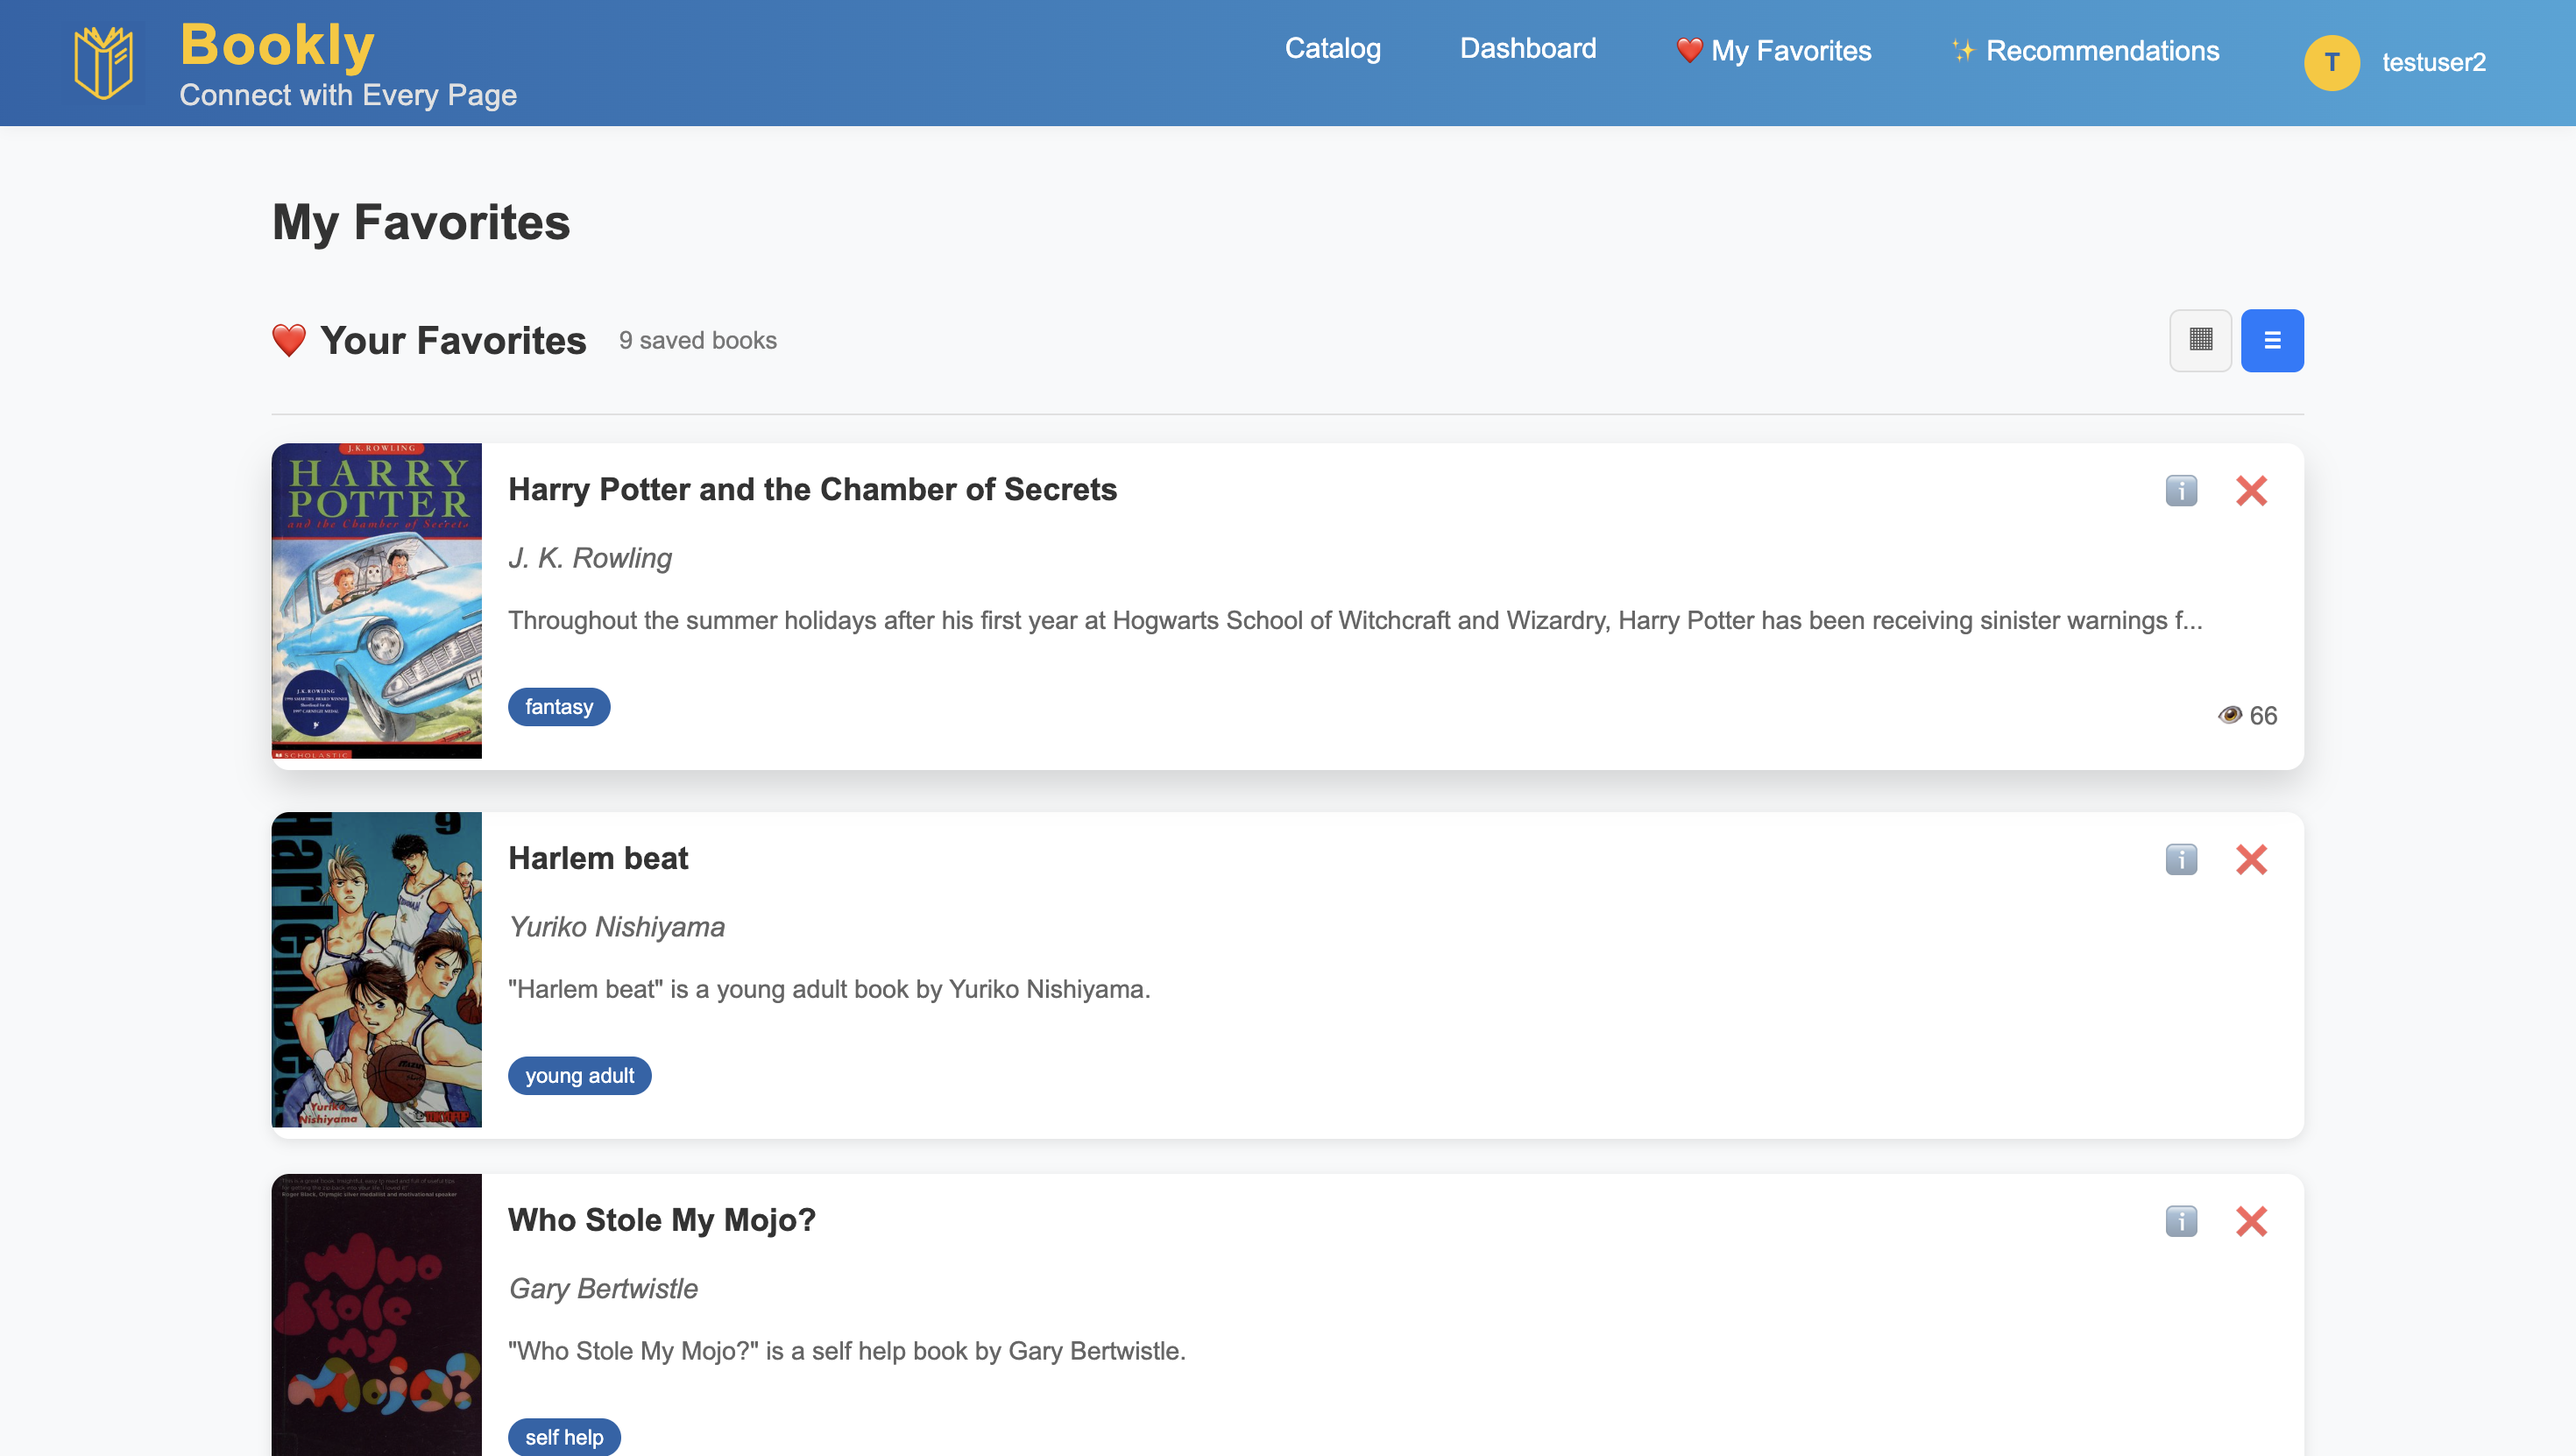Open the testuser2 account menu

pyautogui.click(x=2433, y=63)
